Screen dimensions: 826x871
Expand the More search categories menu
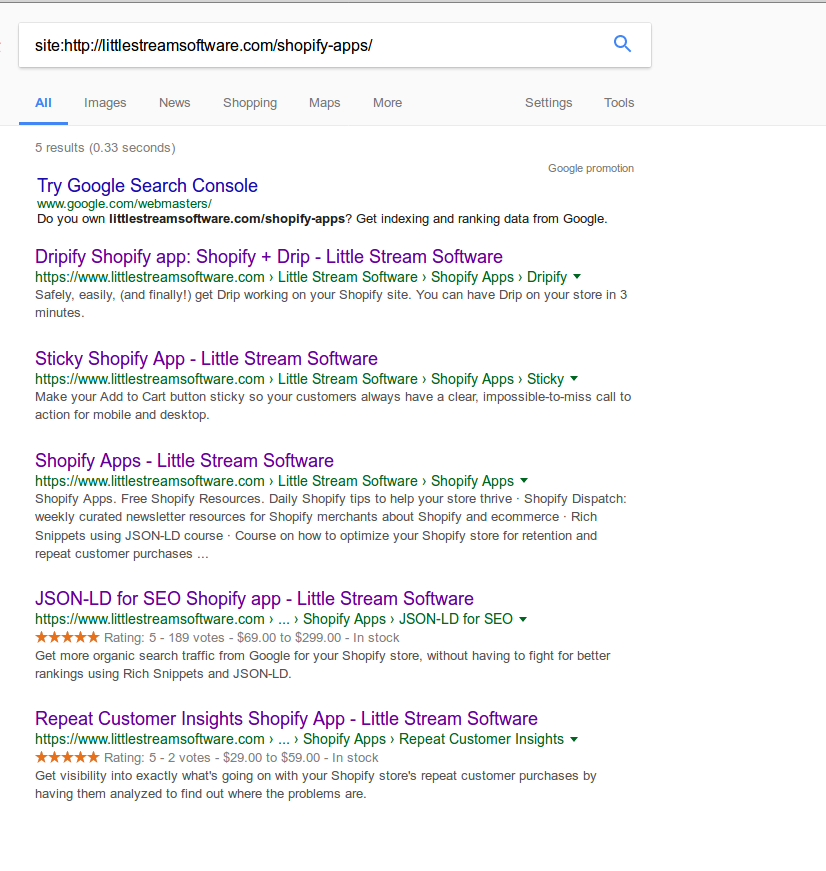coord(387,103)
